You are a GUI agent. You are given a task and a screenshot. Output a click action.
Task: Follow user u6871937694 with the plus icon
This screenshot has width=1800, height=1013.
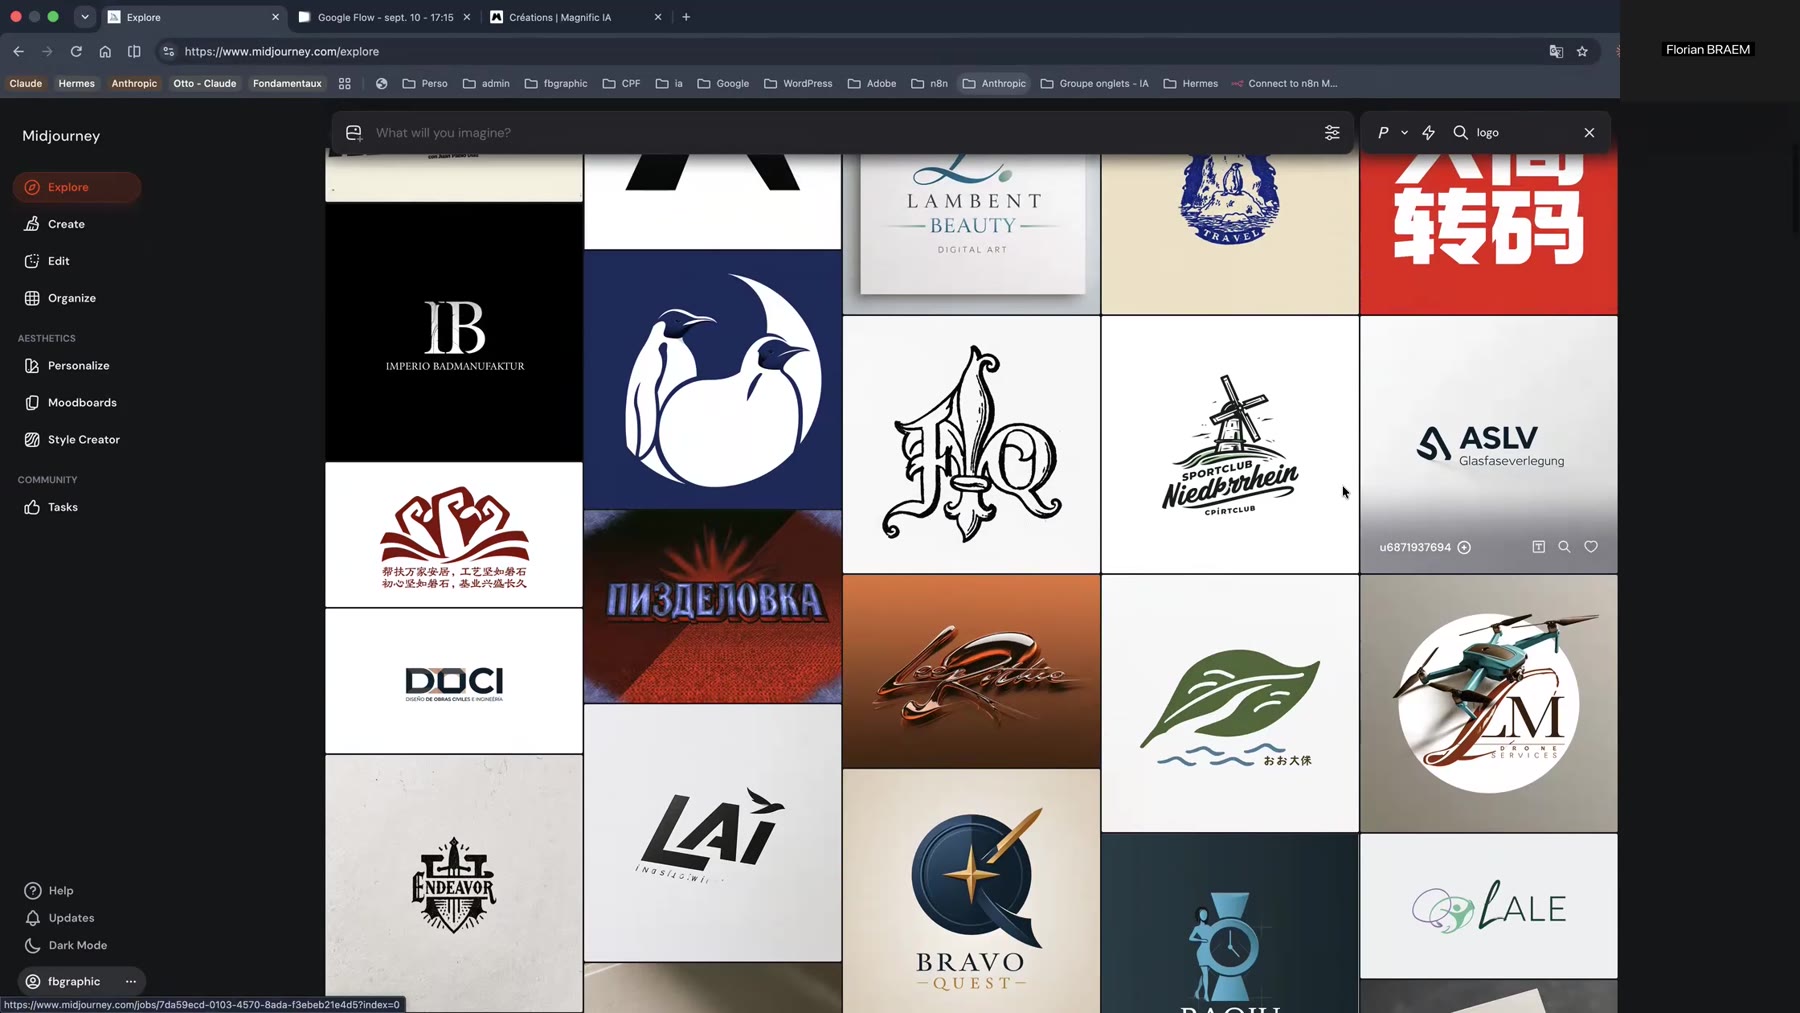click(x=1464, y=548)
